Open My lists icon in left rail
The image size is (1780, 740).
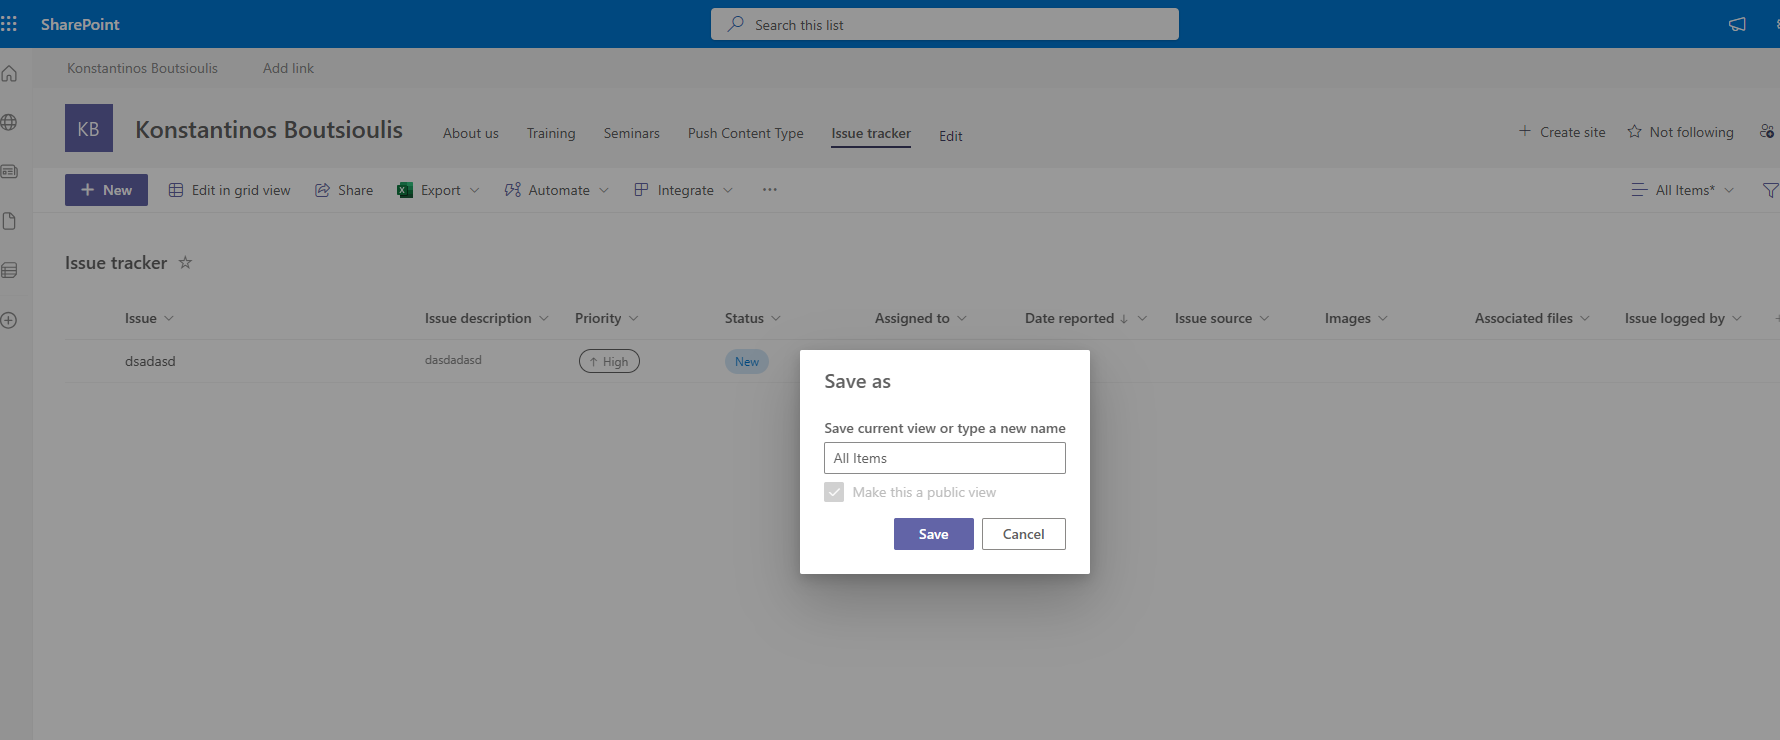9,270
